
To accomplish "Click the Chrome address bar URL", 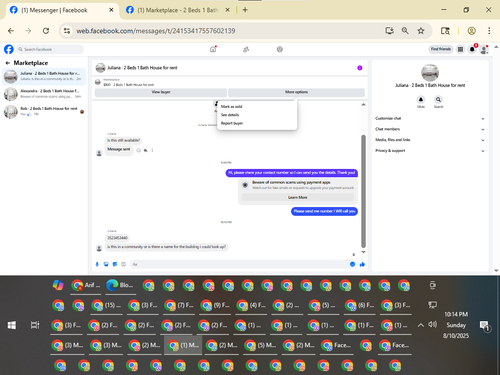I will (x=156, y=31).
